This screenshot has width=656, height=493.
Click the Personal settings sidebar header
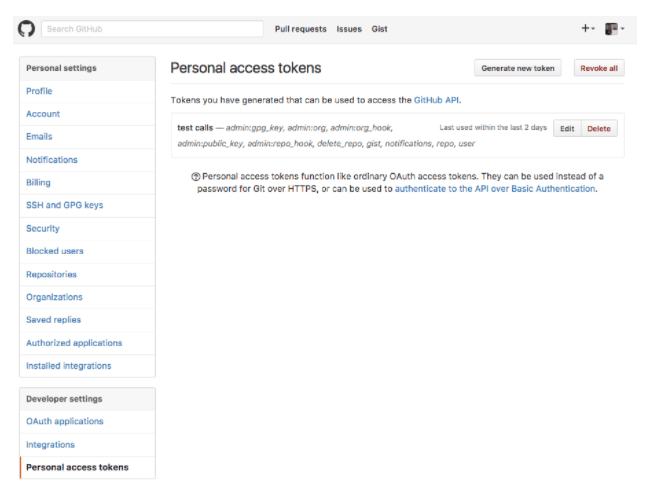coord(87,68)
